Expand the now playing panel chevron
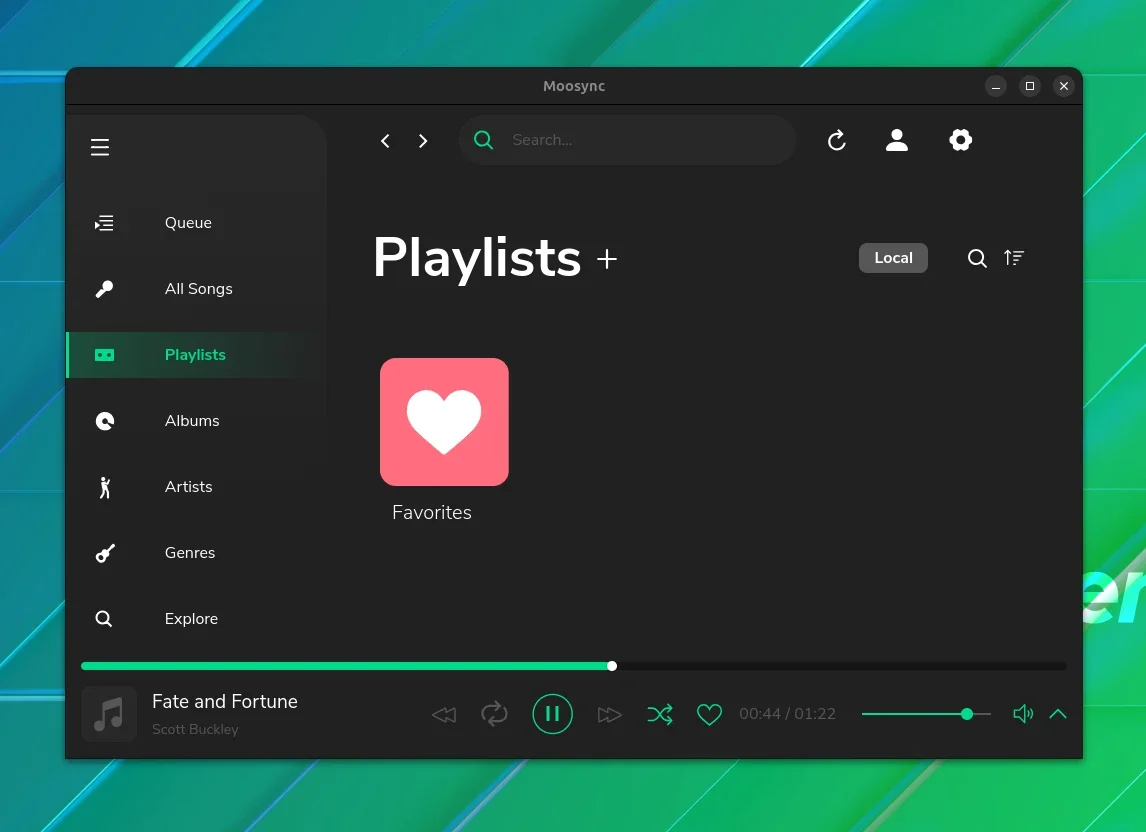 1058,714
